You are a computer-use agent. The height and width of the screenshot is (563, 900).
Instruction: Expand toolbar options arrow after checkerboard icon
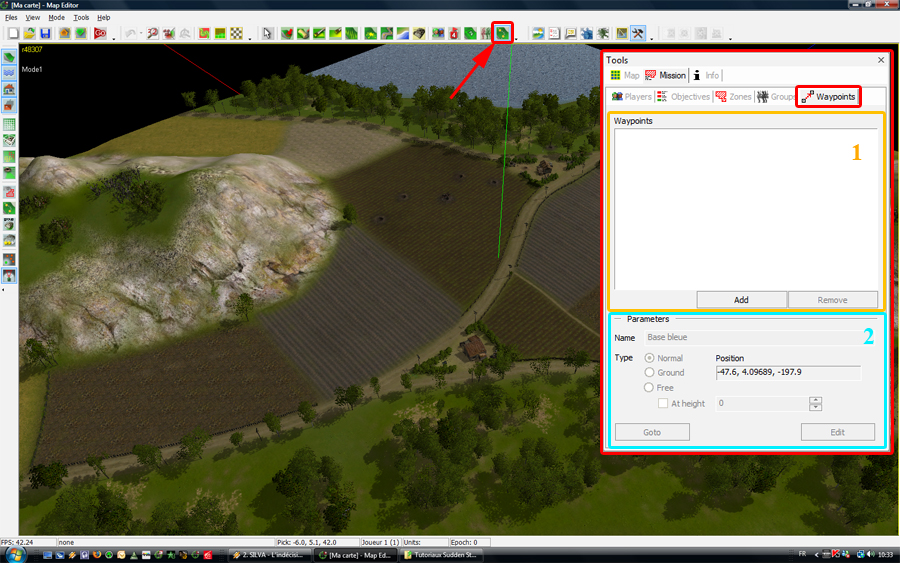point(250,38)
